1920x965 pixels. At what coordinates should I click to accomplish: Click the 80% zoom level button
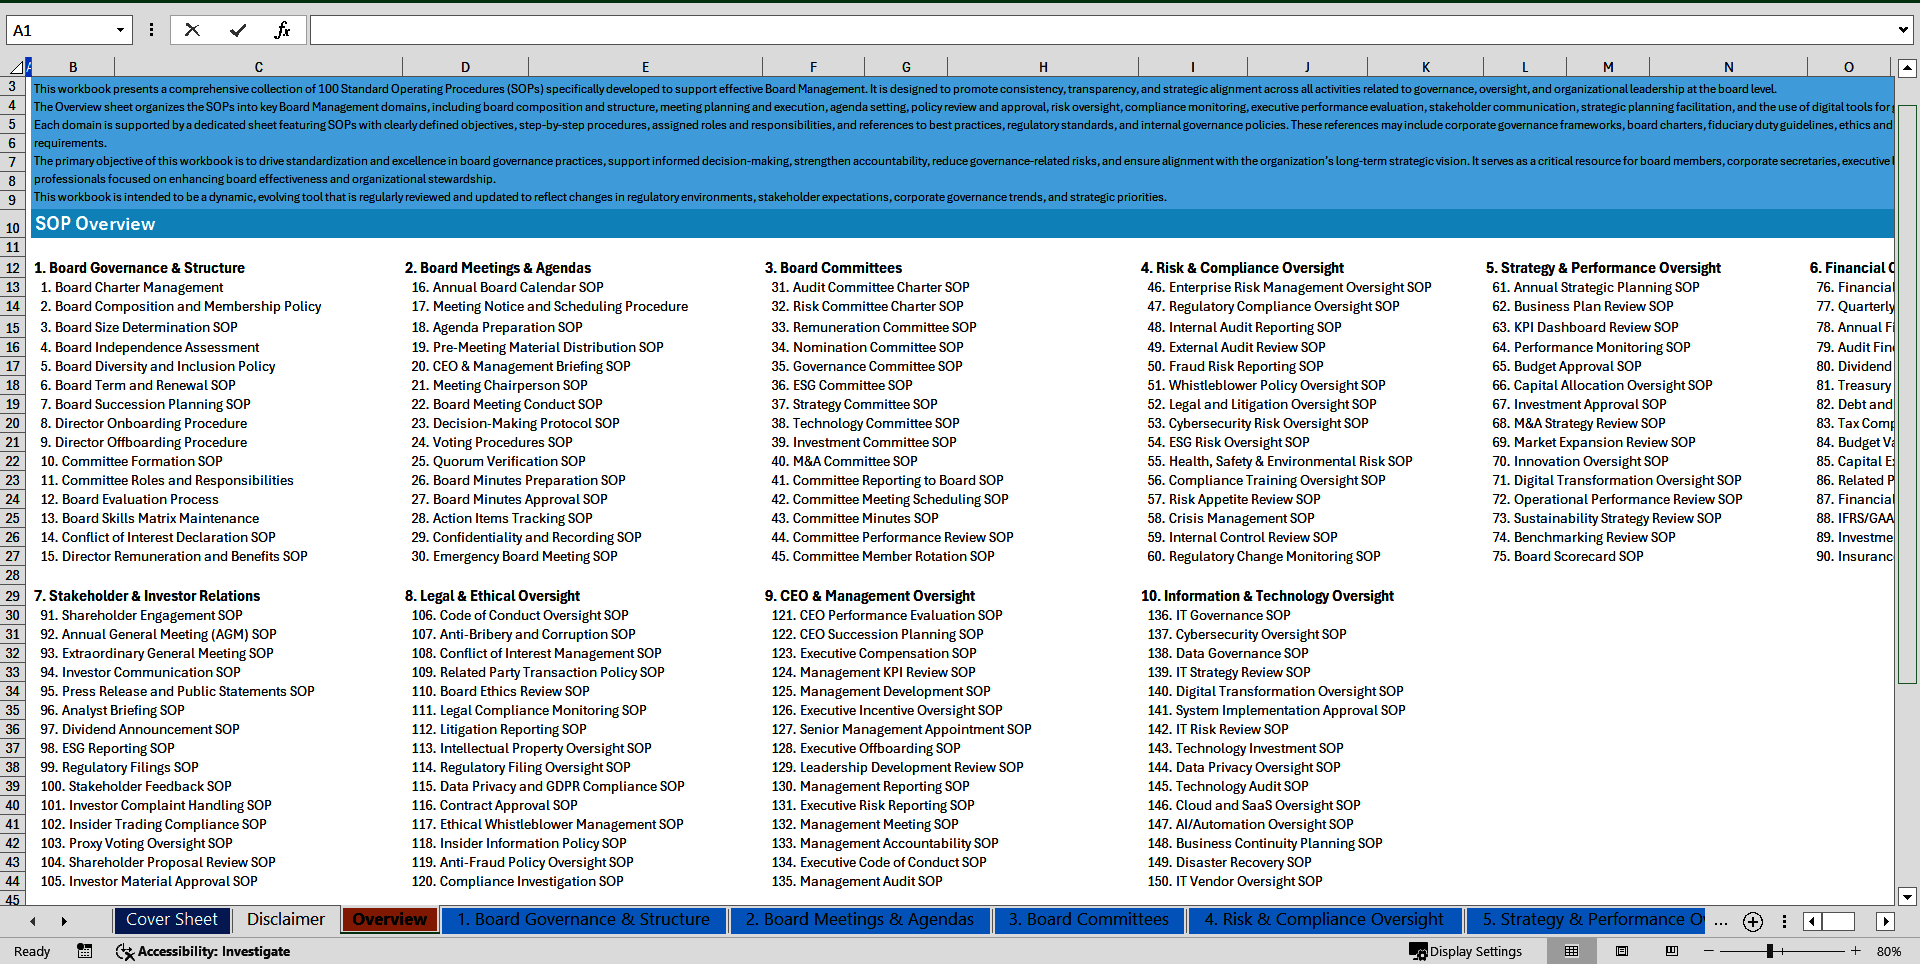pos(1888,951)
